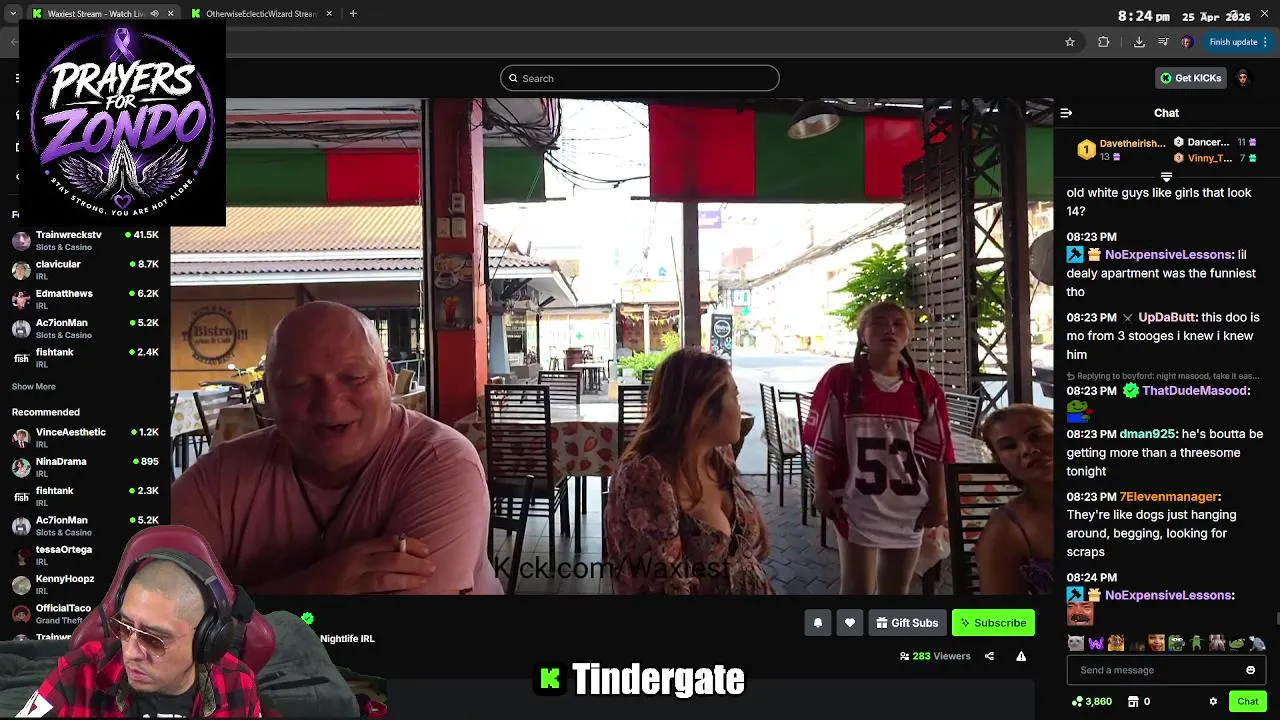Viewport: 1280px width, 720px height.
Task: Bookmark this page with the star icon
Action: click(x=1070, y=42)
